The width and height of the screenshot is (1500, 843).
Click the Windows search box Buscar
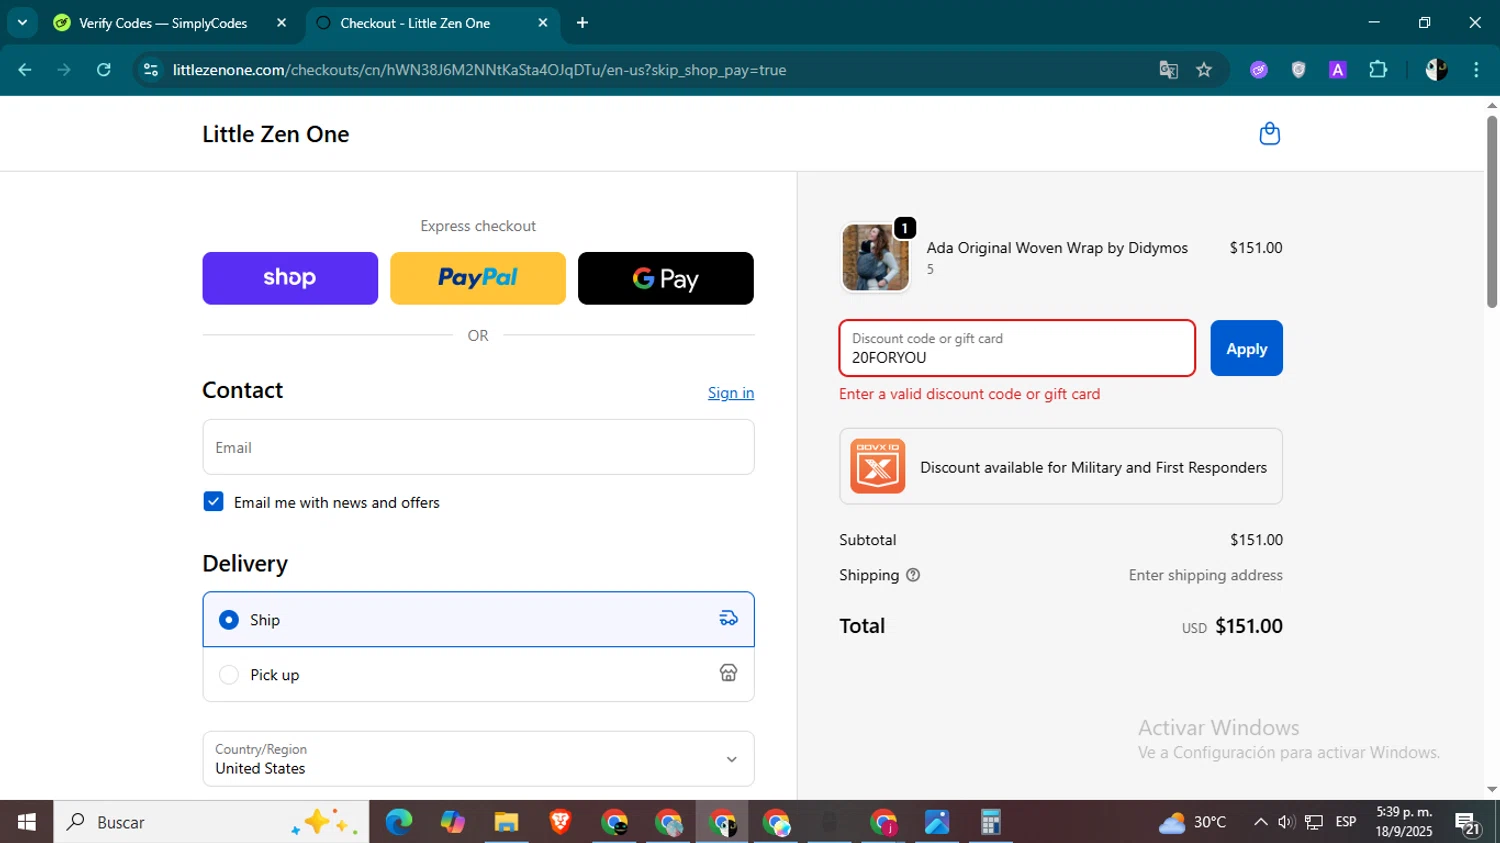[211, 822]
